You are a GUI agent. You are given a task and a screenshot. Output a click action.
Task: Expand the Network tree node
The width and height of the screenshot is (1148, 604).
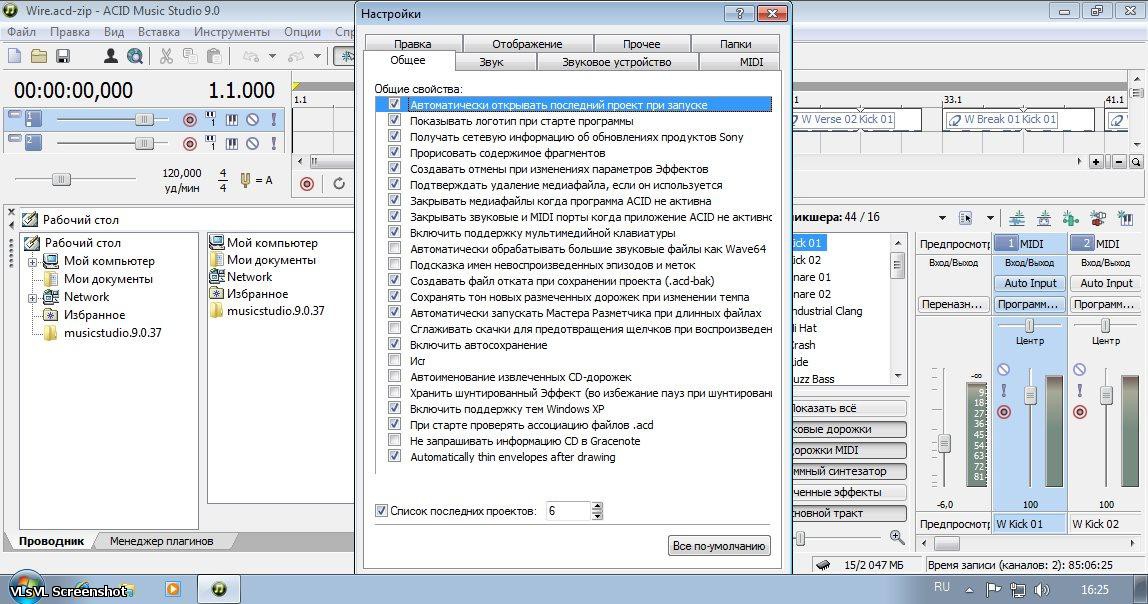tap(32, 298)
